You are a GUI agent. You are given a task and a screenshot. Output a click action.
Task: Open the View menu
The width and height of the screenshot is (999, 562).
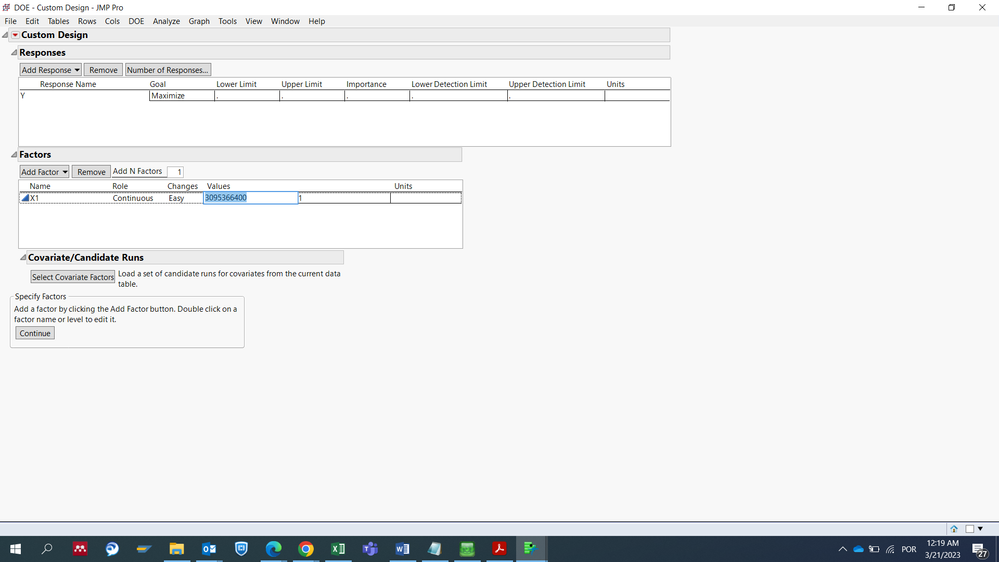click(x=254, y=21)
